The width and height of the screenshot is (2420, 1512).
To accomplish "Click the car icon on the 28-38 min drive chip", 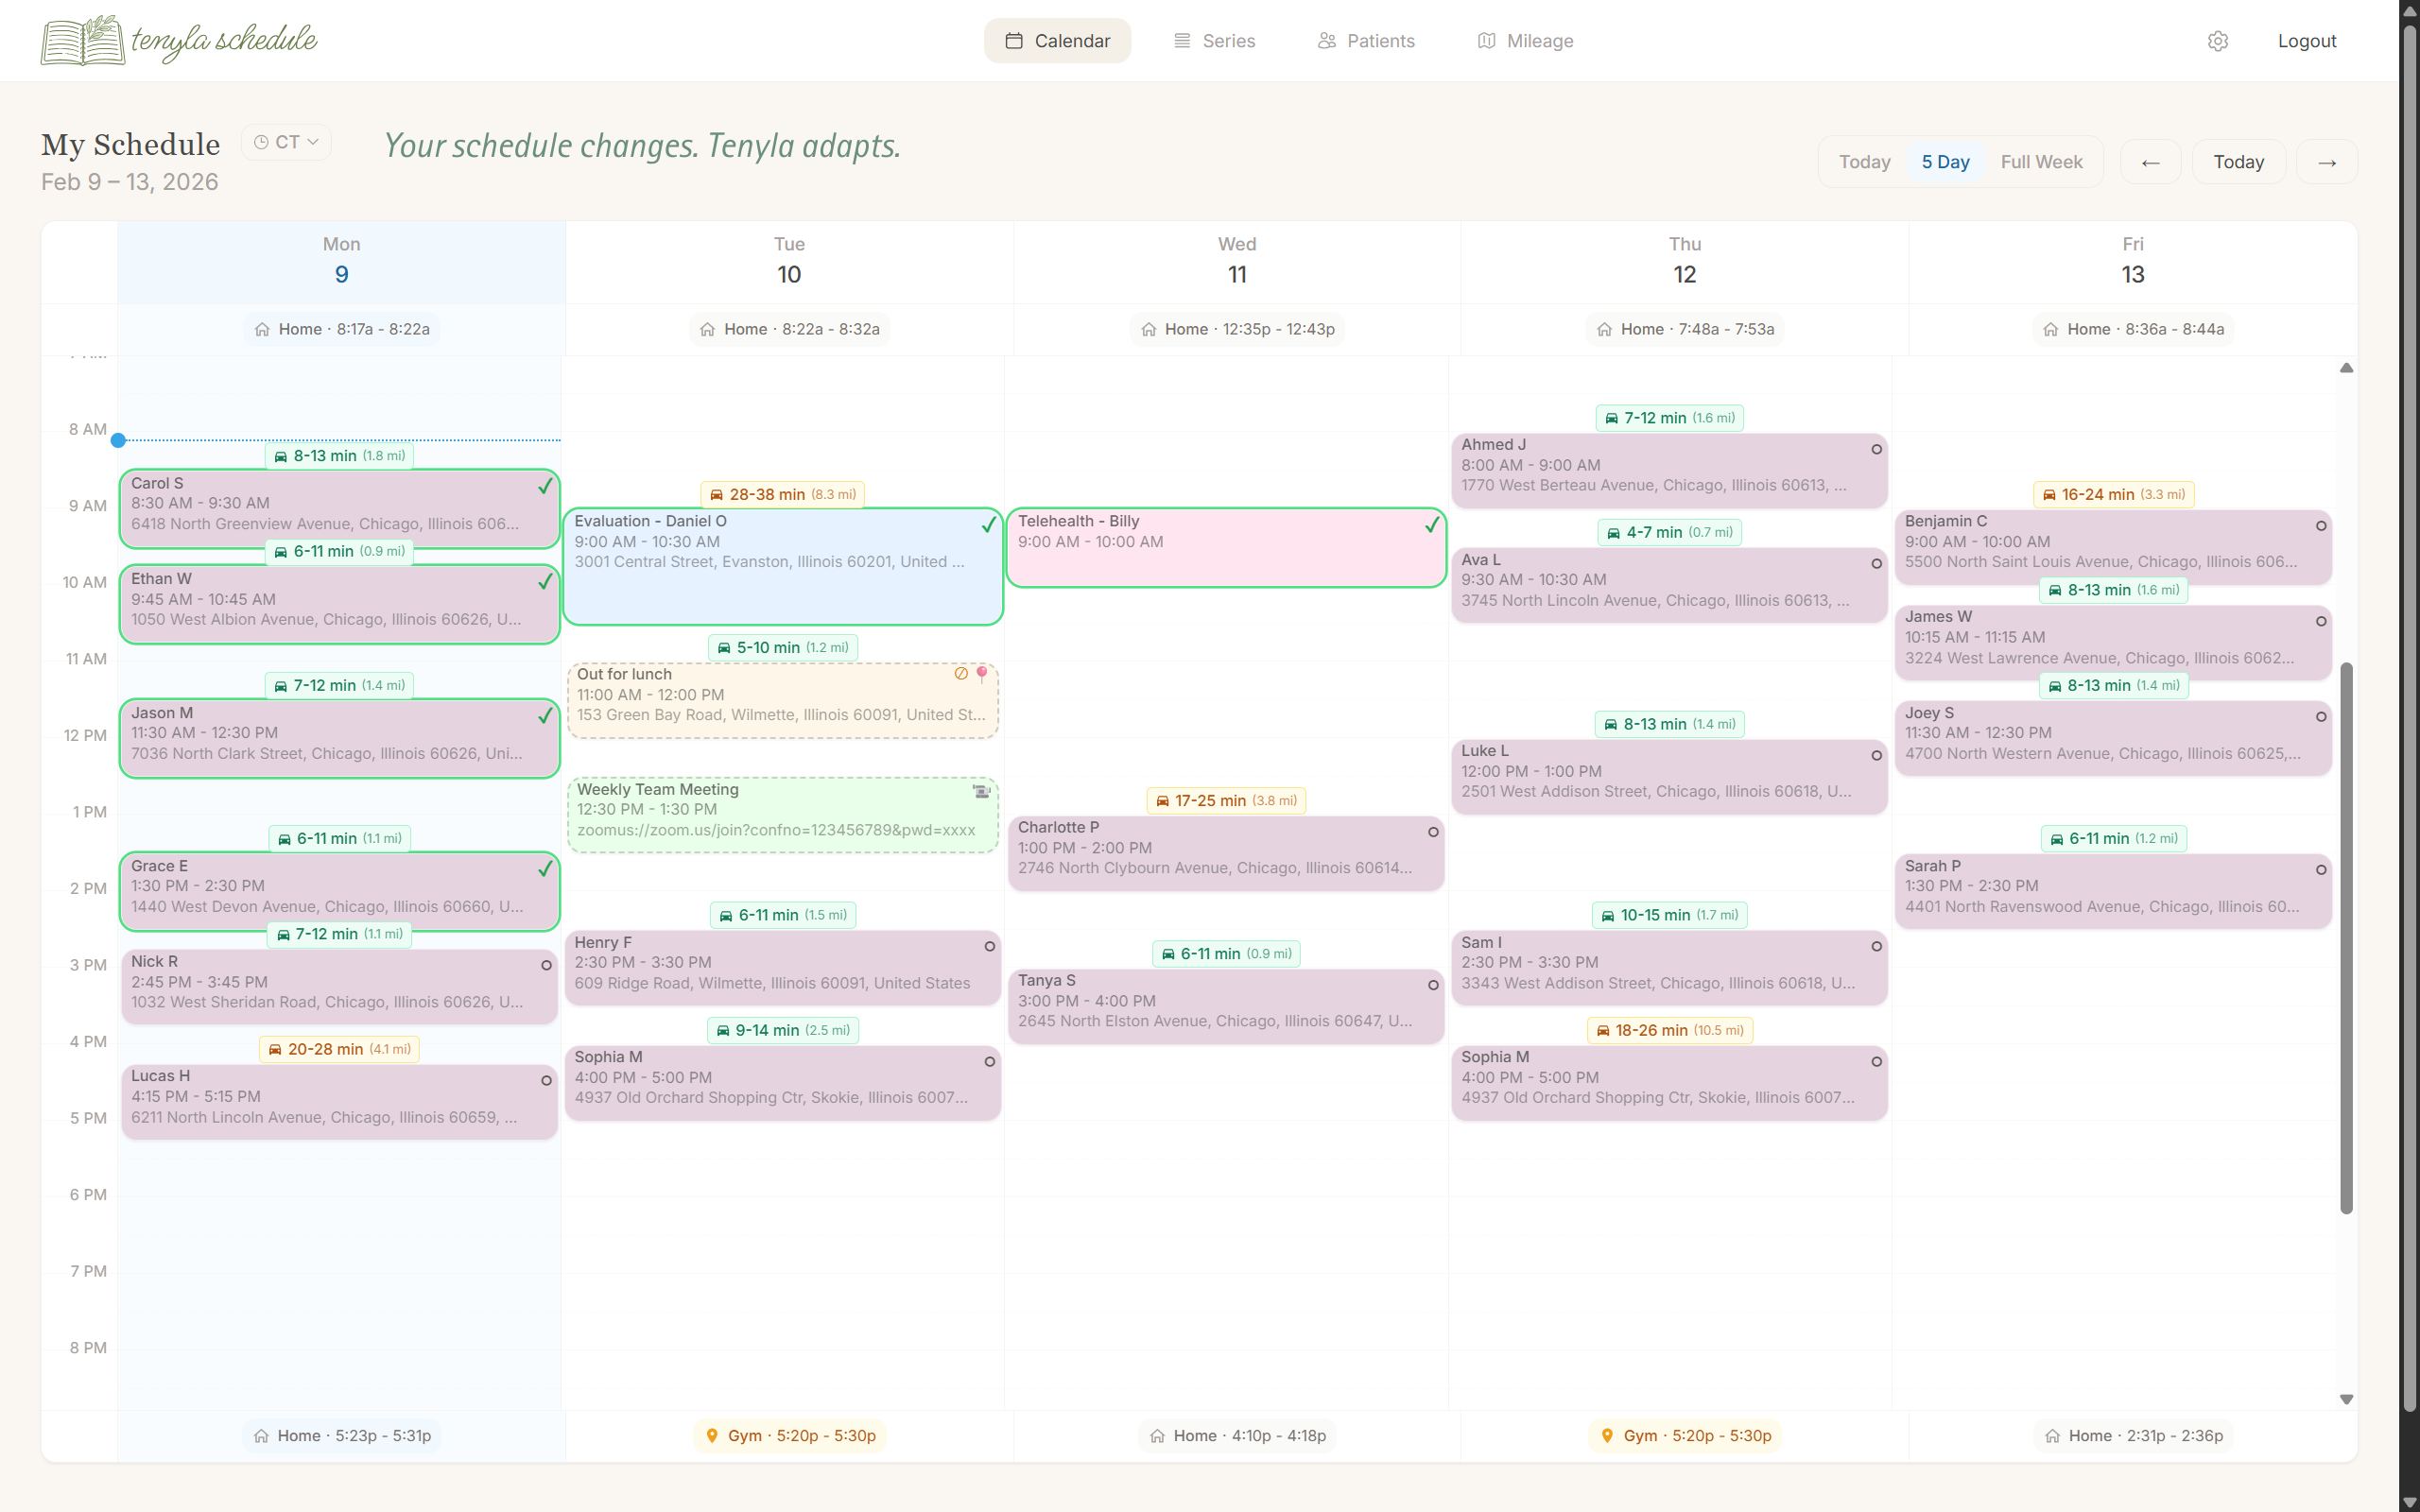I will 716,494.
